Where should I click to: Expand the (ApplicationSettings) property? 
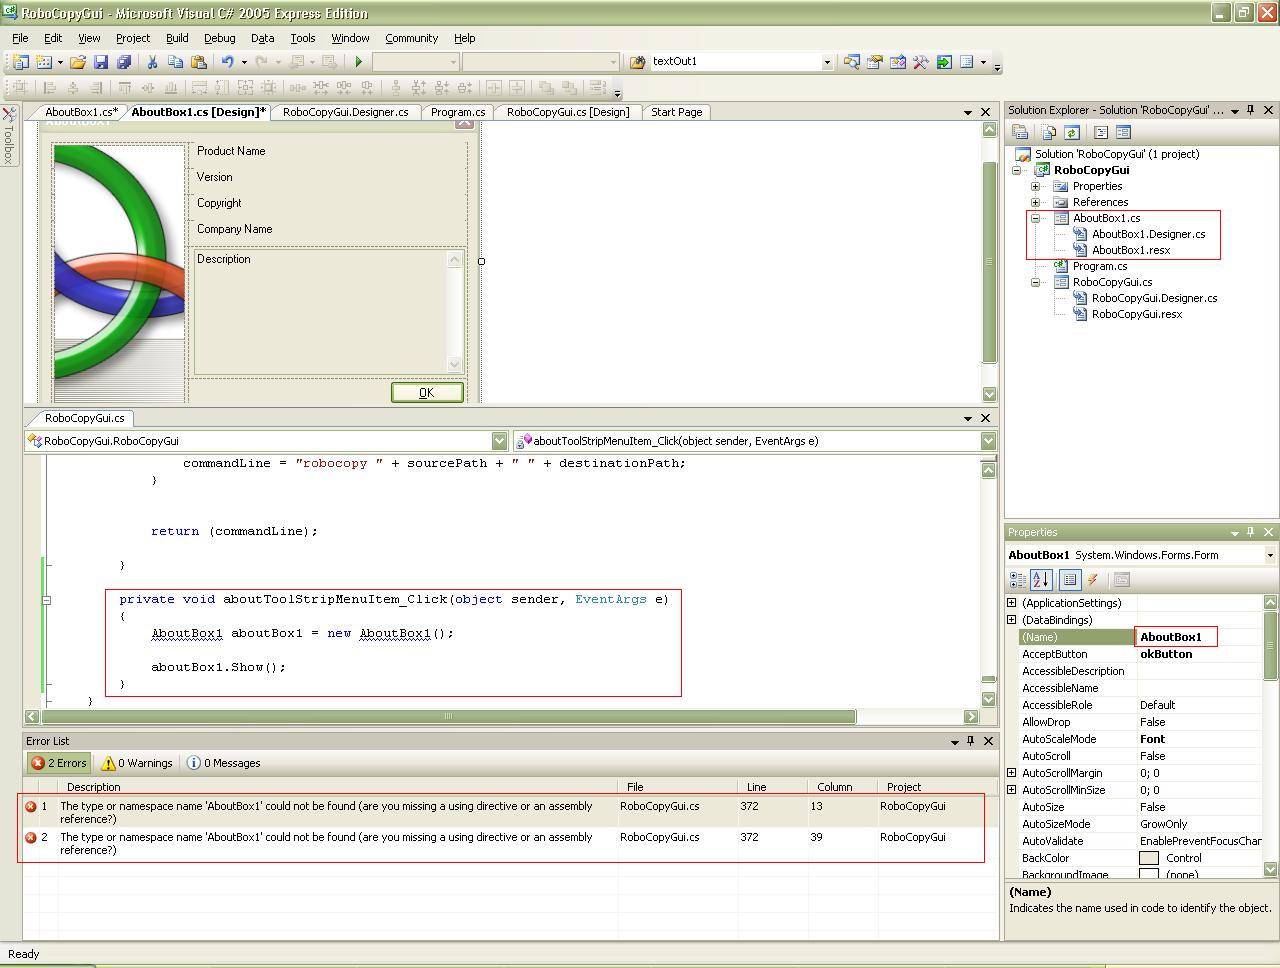pos(1011,603)
